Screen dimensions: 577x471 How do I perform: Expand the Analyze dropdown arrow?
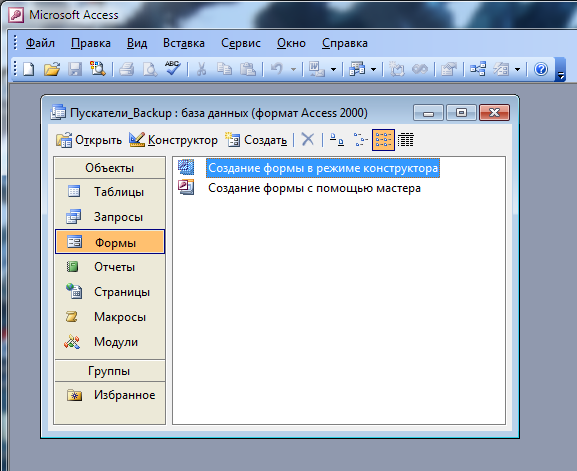coord(374,69)
